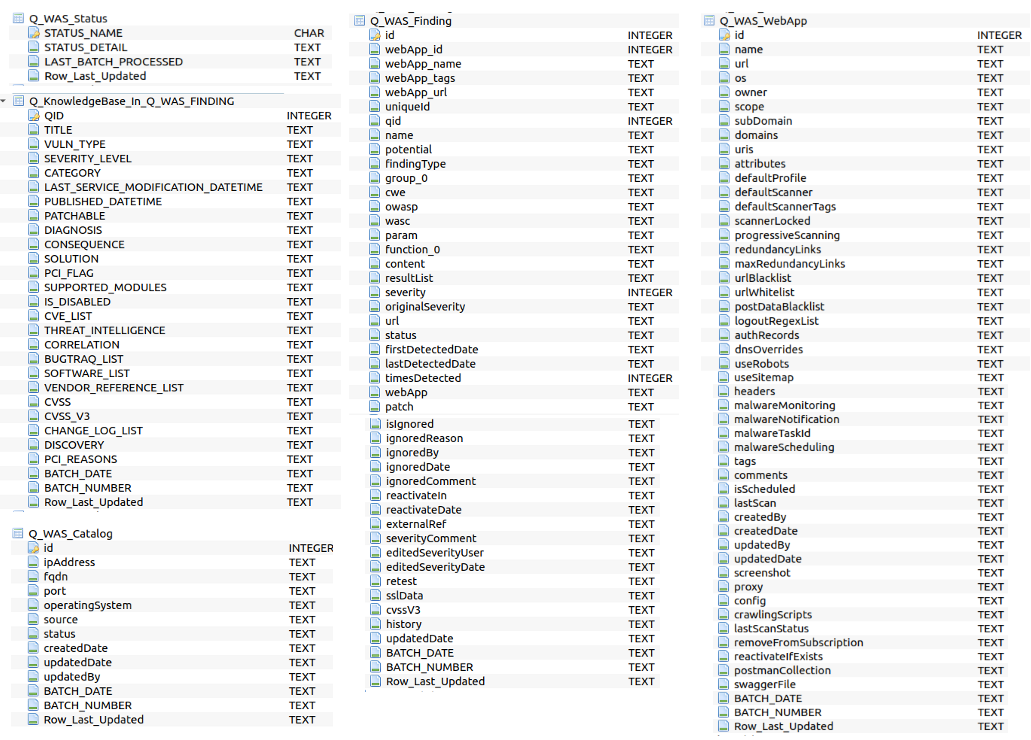Click the column icon next to sslData

(x=375, y=595)
